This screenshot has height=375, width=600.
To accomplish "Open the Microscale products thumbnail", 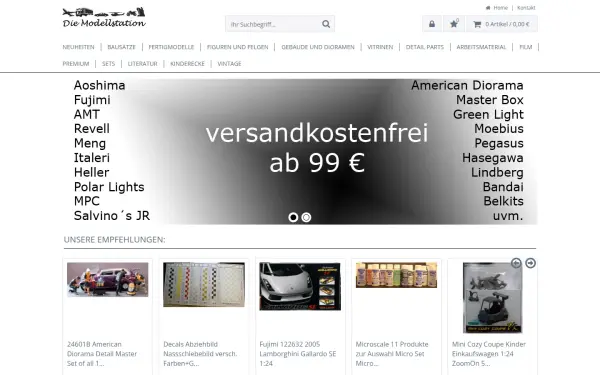I will pos(396,275).
